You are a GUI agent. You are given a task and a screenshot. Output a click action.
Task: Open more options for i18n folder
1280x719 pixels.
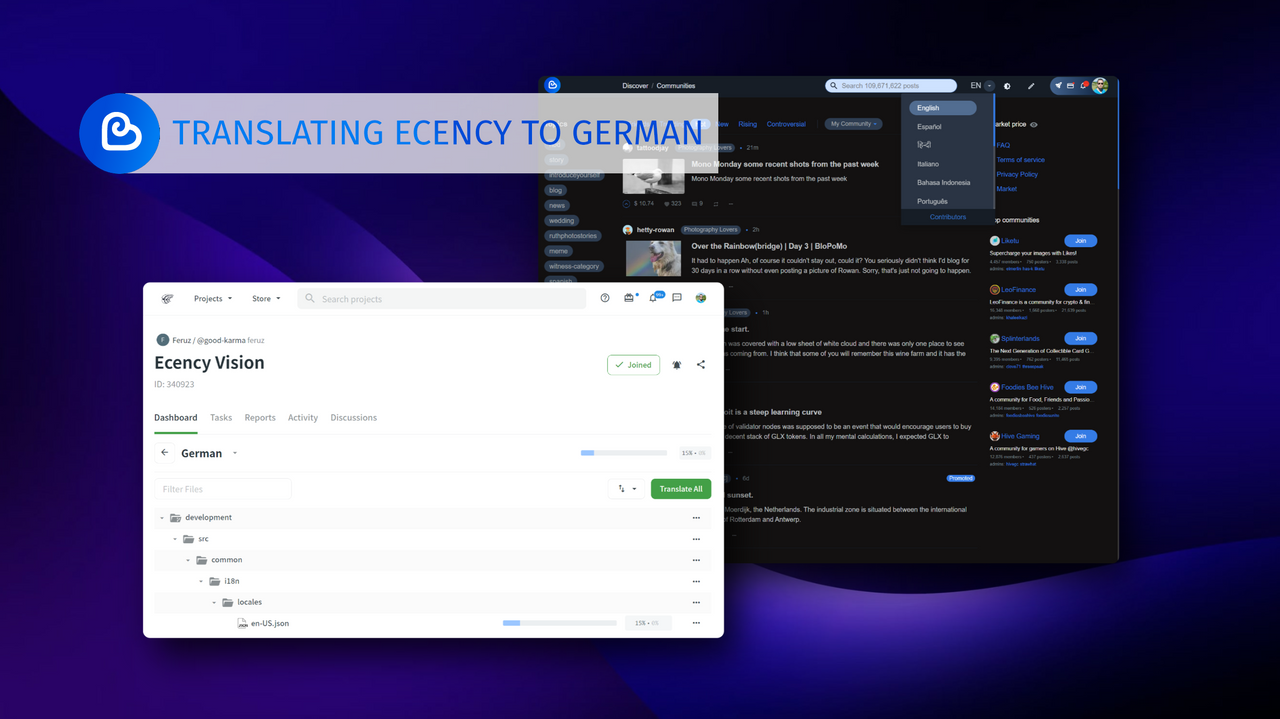[696, 581]
